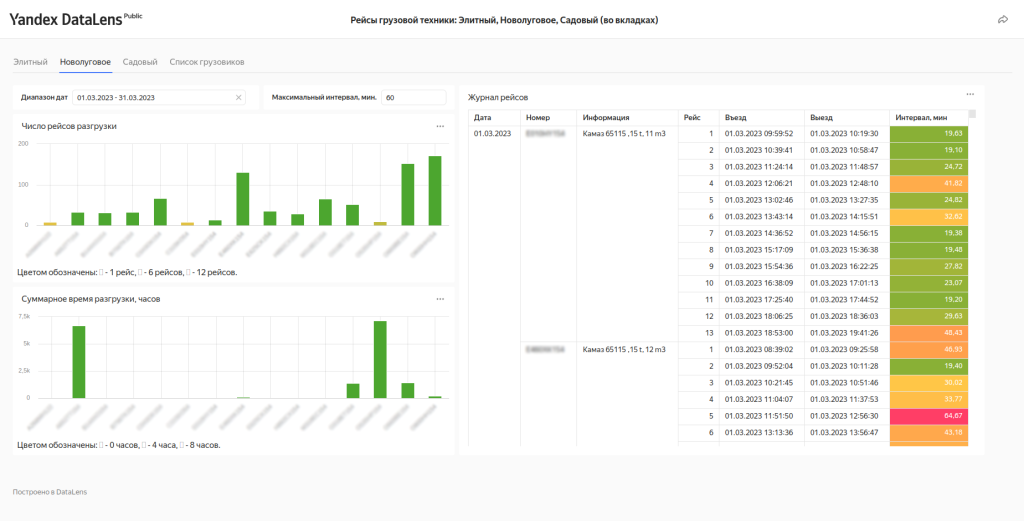
Task: Click the Рейс column header
Action: click(x=692, y=117)
